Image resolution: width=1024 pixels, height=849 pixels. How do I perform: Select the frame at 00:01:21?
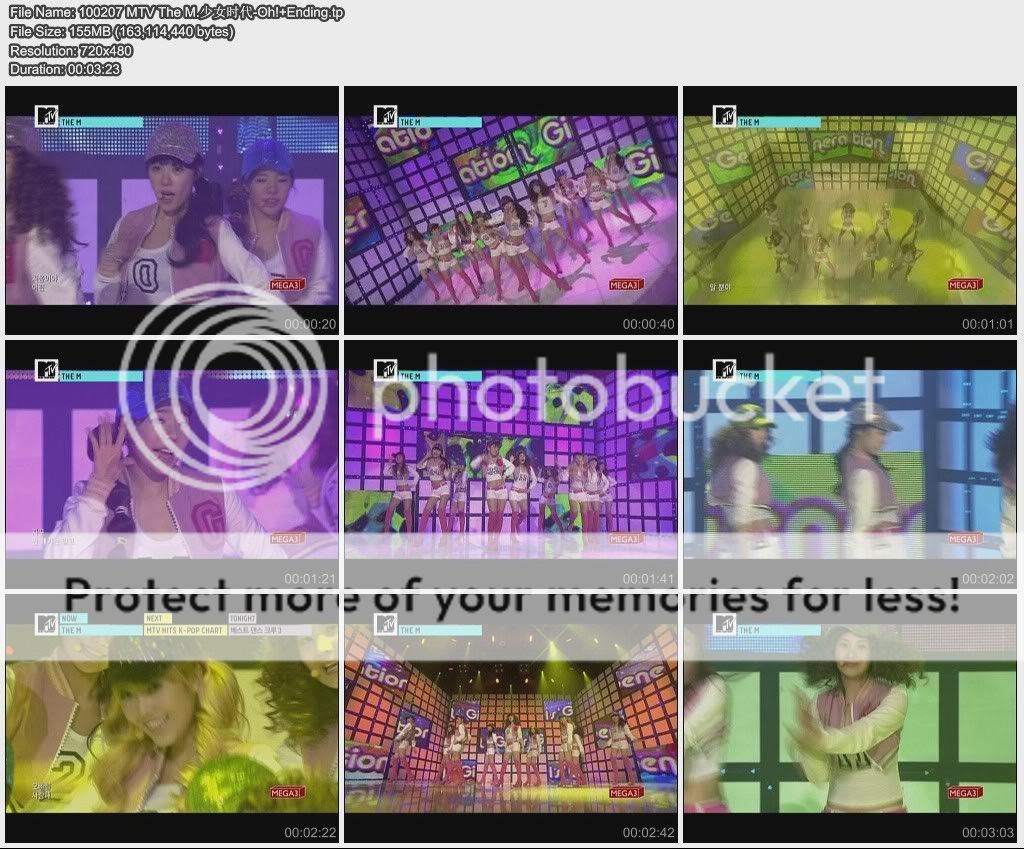[x=172, y=464]
